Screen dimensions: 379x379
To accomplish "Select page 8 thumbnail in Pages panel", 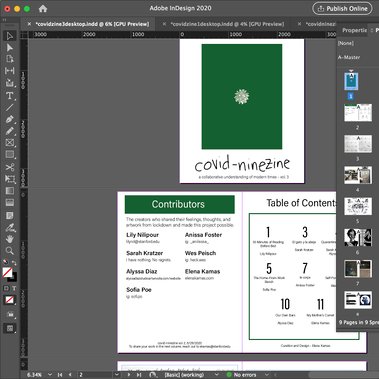I will coord(358,300).
